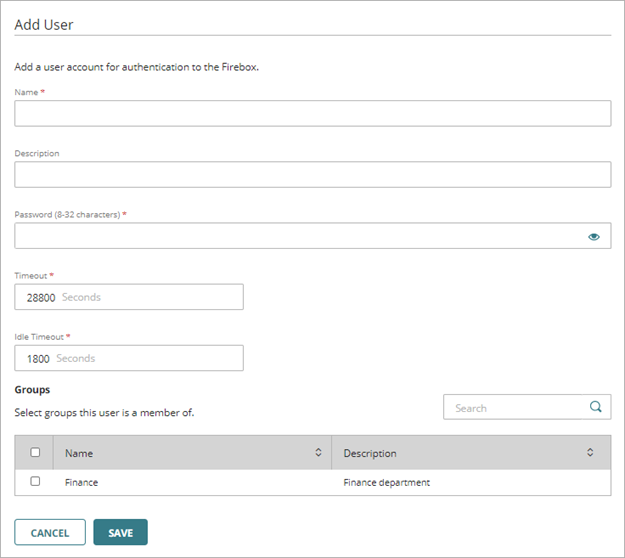Select the Password input box
625x558 pixels.
click(298, 236)
